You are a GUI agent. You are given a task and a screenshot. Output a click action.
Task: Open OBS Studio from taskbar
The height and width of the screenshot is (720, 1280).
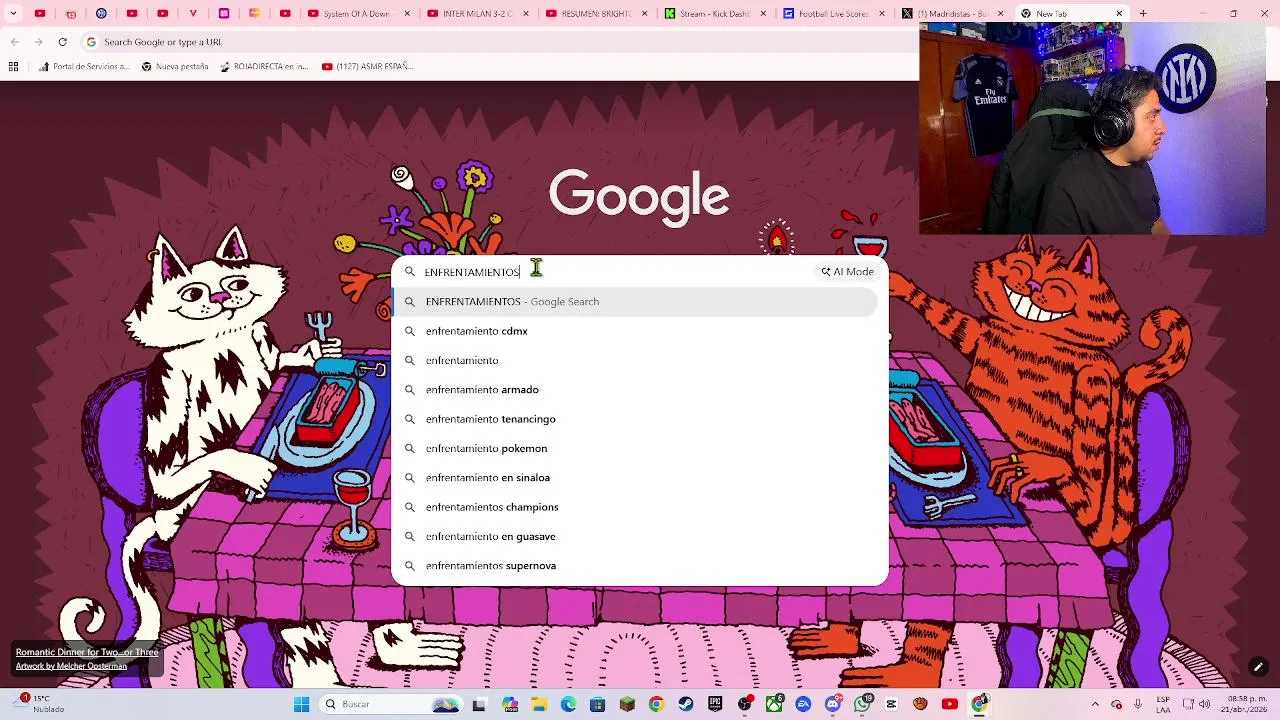pyautogui.click(x=745, y=704)
